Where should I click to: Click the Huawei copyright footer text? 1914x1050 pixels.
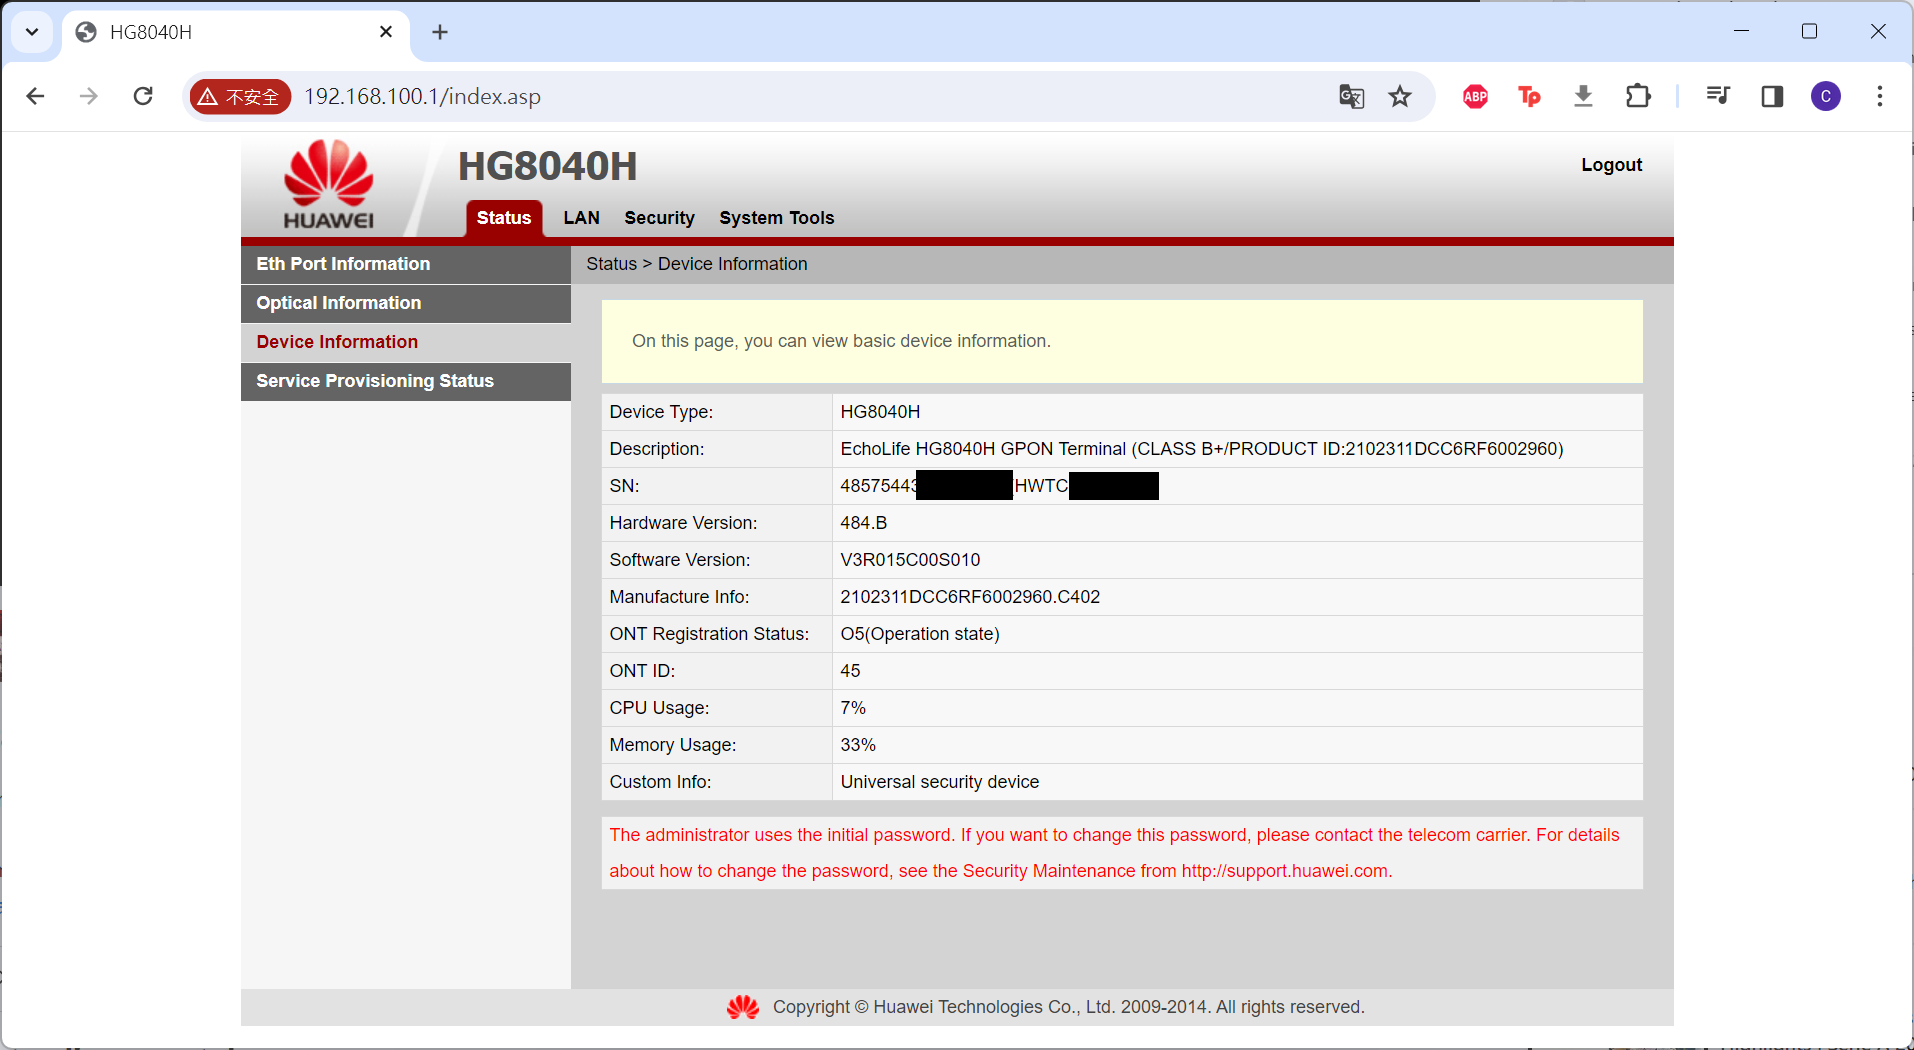(1068, 1007)
